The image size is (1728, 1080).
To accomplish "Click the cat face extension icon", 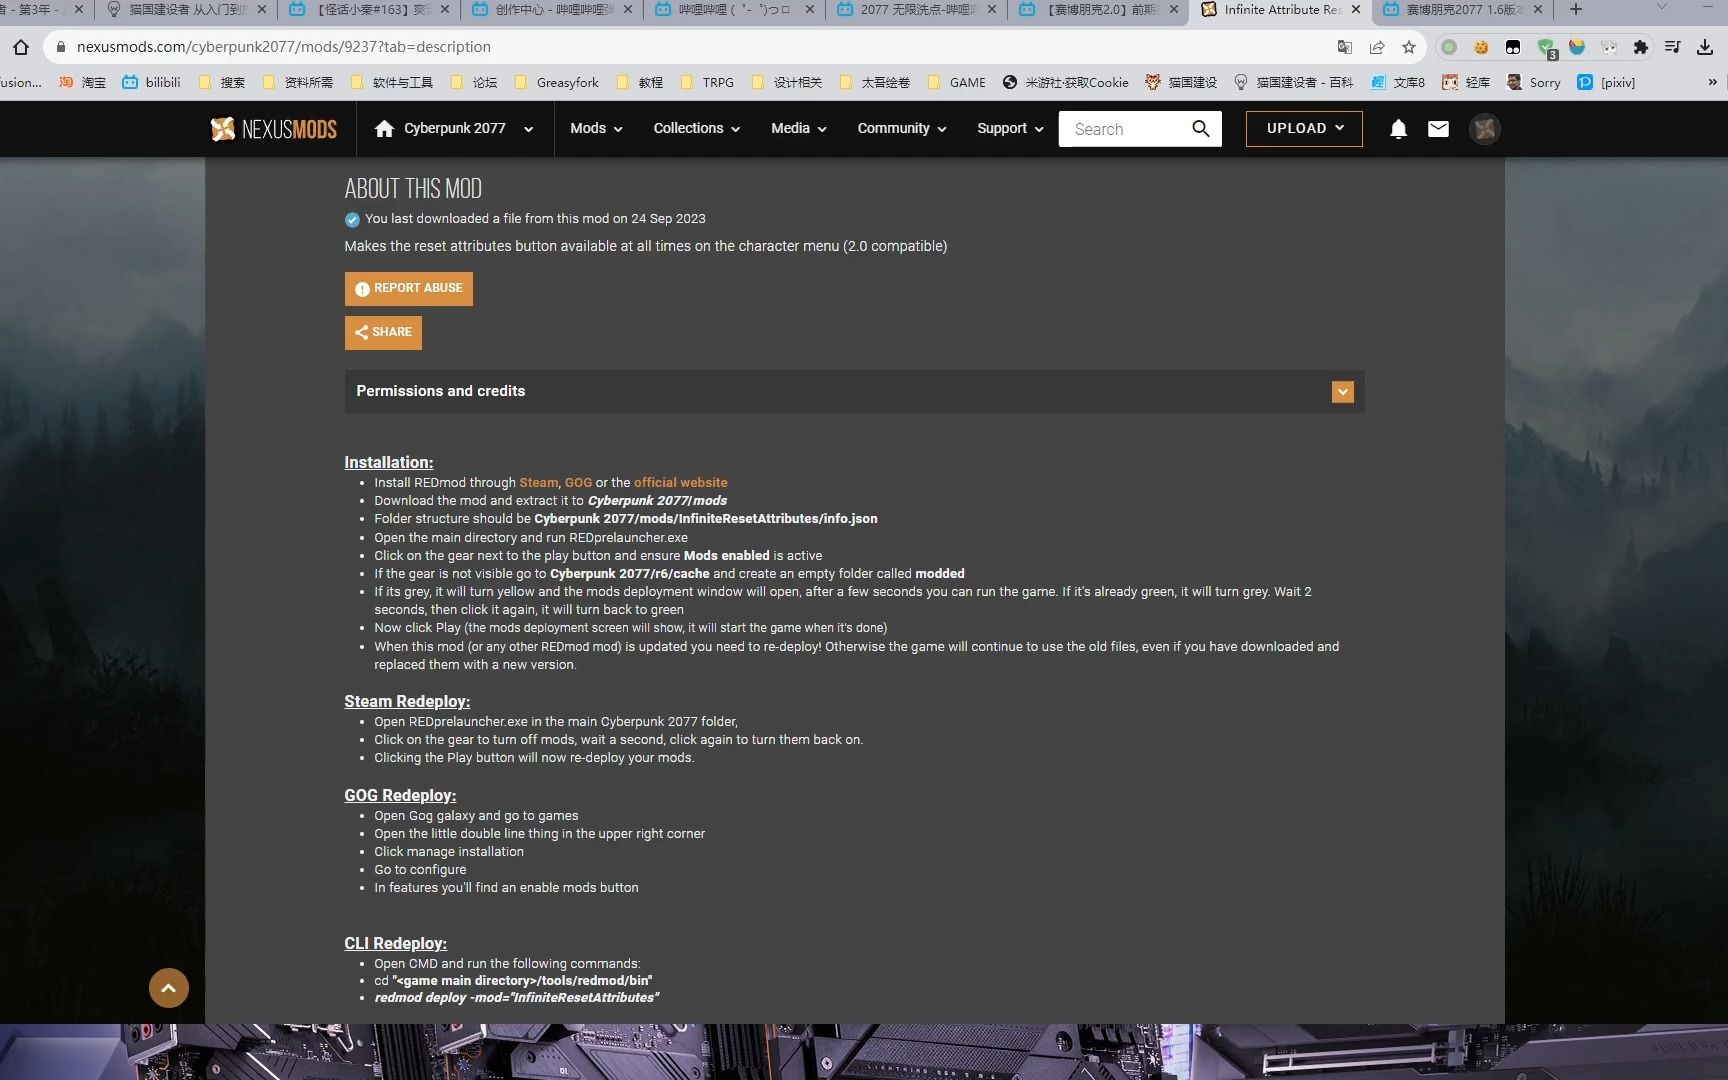I will click(x=1609, y=47).
